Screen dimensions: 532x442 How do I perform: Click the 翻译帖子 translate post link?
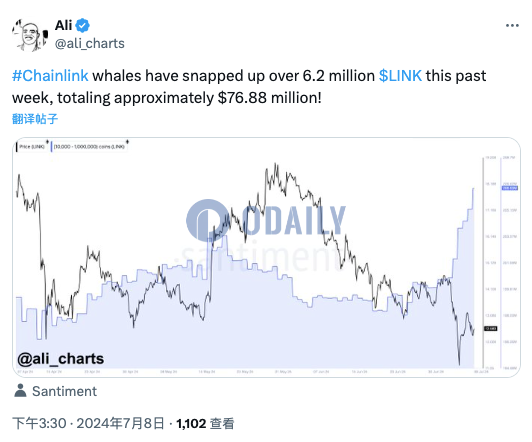(35, 119)
